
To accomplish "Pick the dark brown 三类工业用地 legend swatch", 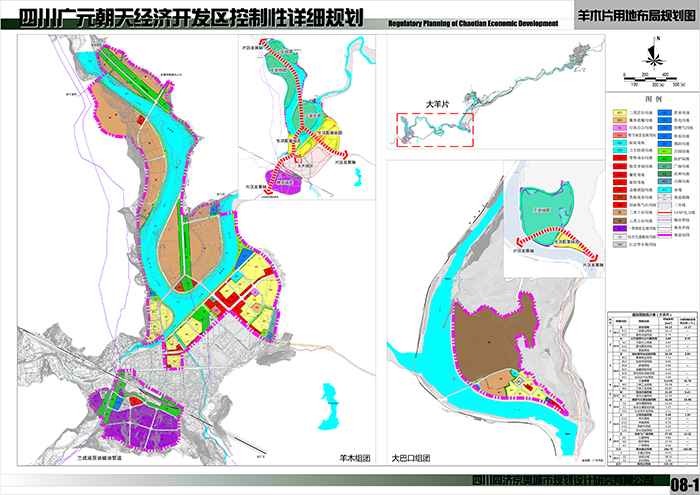I will click(620, 220).
